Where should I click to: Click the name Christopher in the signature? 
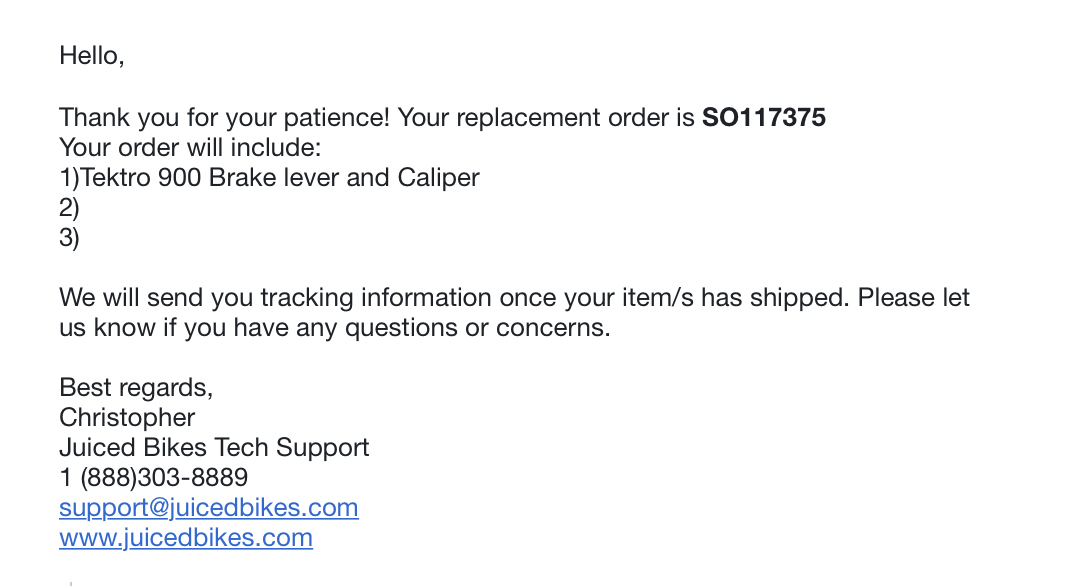[x=127, y=418]
